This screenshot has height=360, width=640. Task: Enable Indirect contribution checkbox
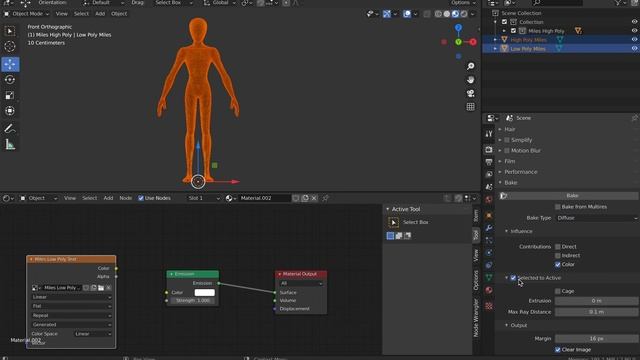[x=558, y=256]
